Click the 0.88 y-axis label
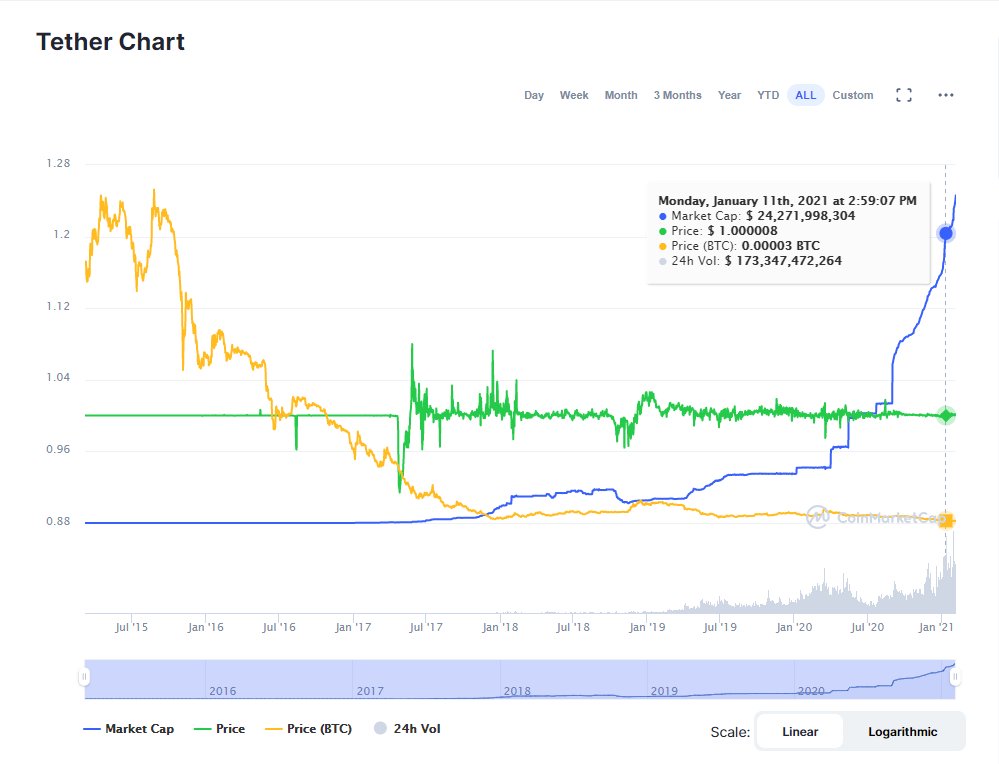Viewport: 999px width, 764px height. click(58, 521)
